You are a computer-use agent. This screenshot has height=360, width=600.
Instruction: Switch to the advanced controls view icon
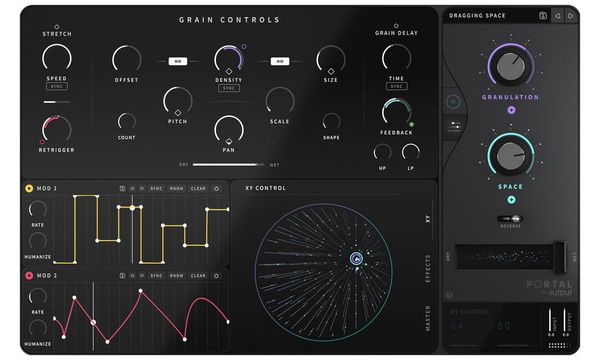coord(455,127)
